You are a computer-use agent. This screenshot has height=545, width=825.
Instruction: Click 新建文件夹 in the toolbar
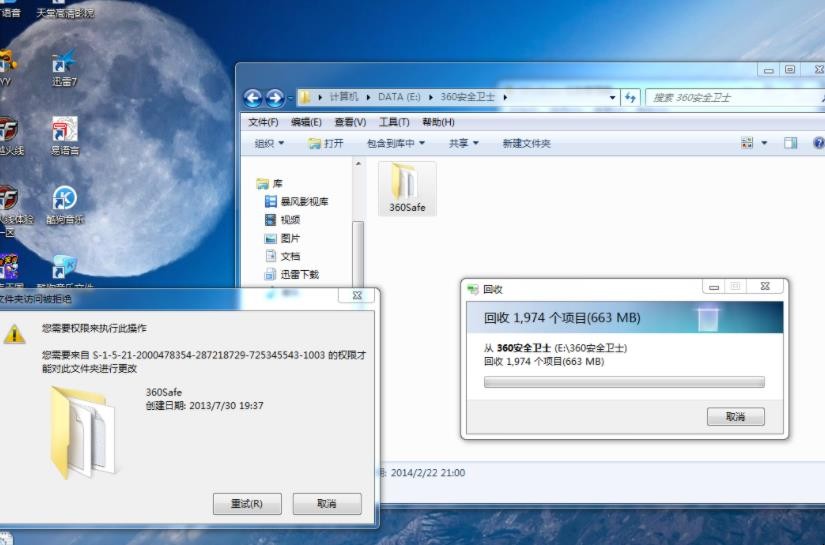[x=526, y=143]
